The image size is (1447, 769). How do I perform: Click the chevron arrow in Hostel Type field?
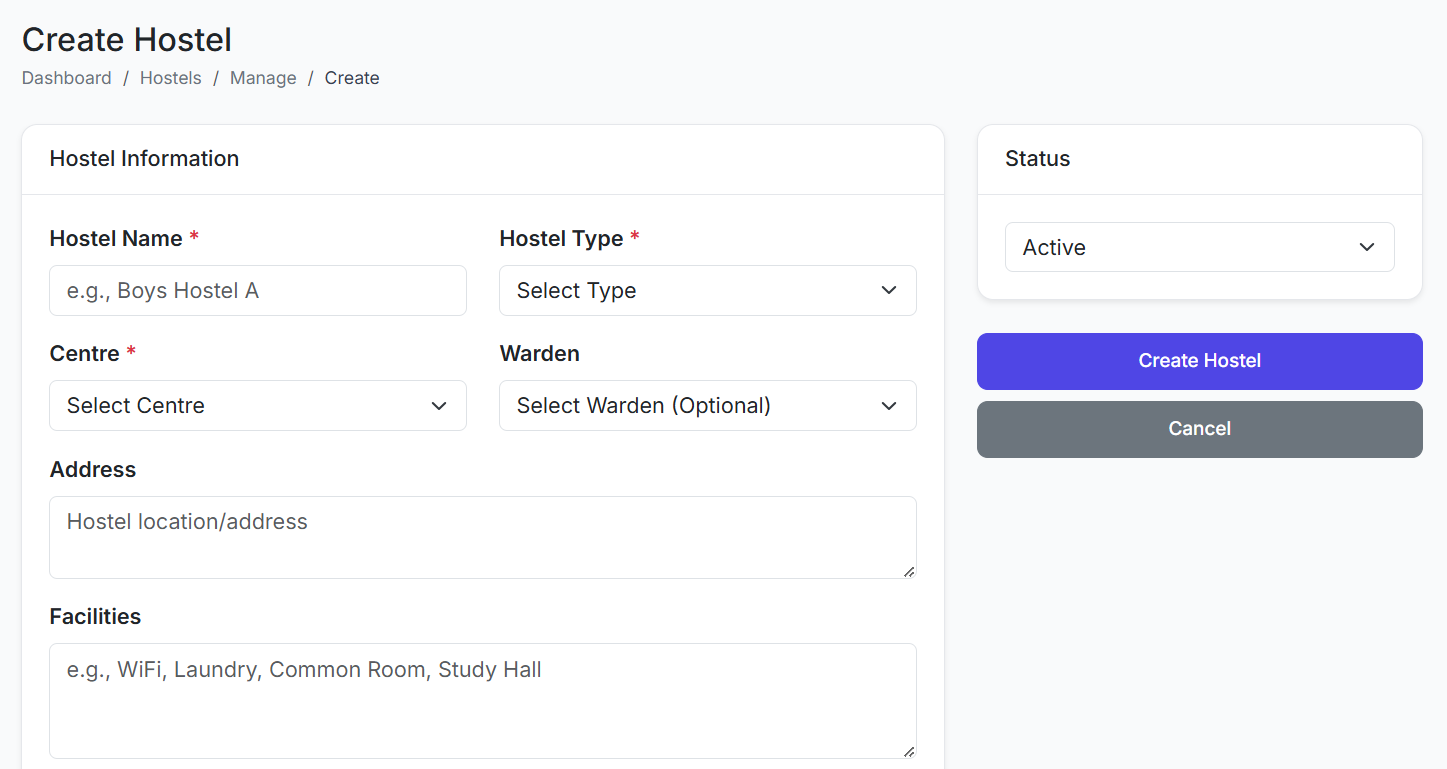coord(888,290)
